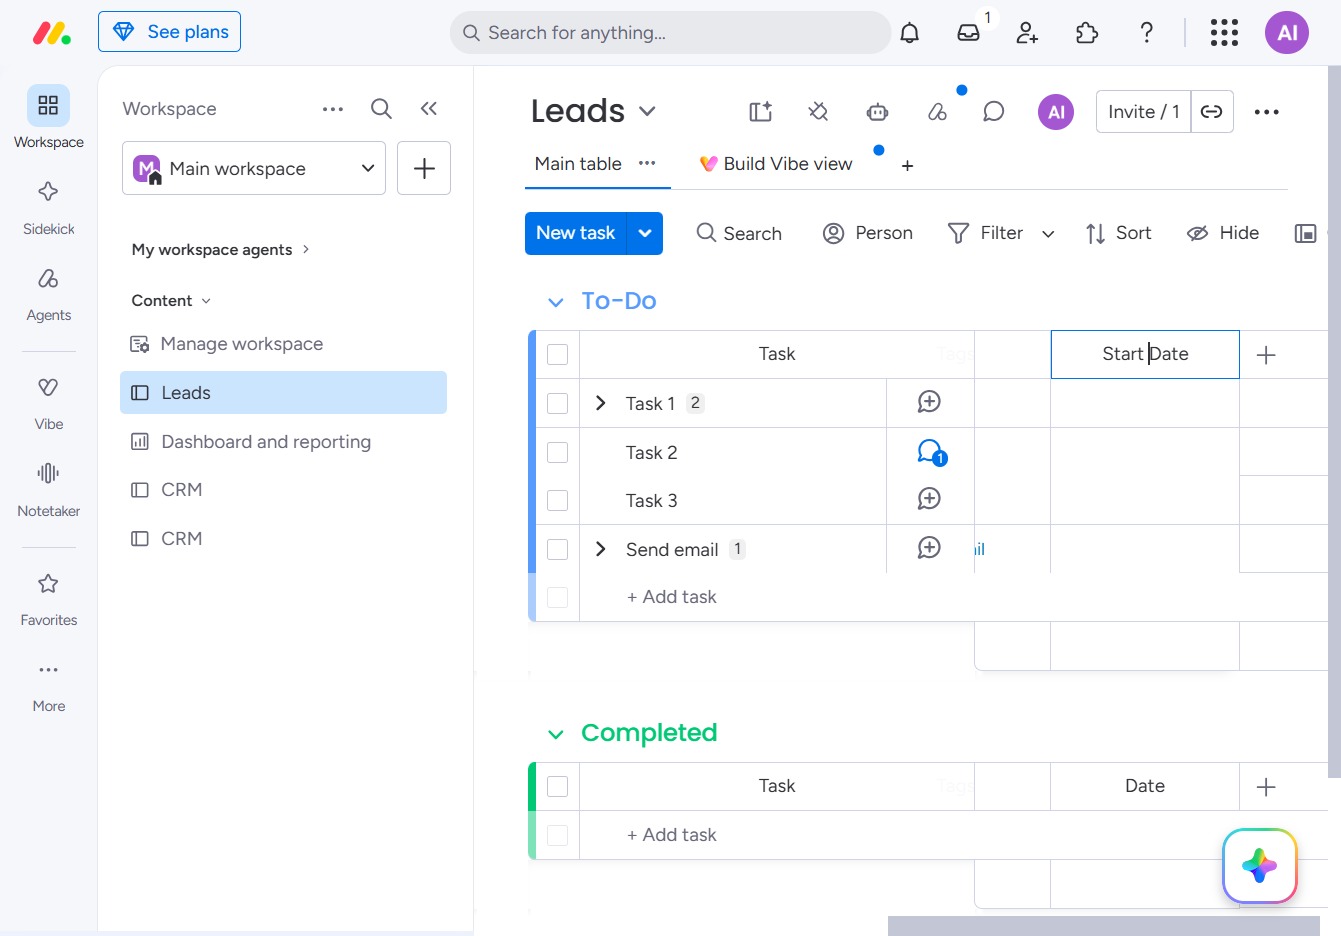Open the Filter dropdown arrow

tap(1048, 234)
